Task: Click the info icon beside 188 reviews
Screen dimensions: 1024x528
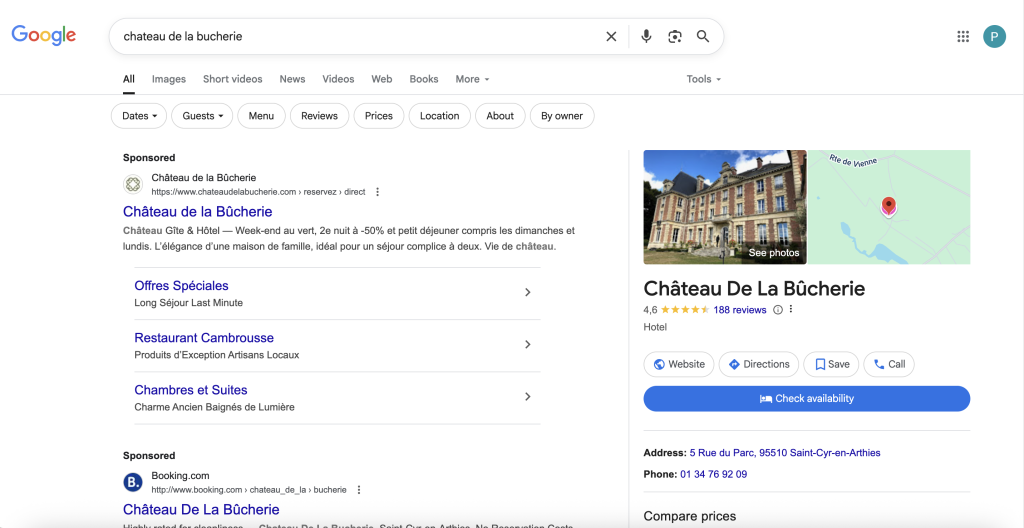Action: point(778,310)
